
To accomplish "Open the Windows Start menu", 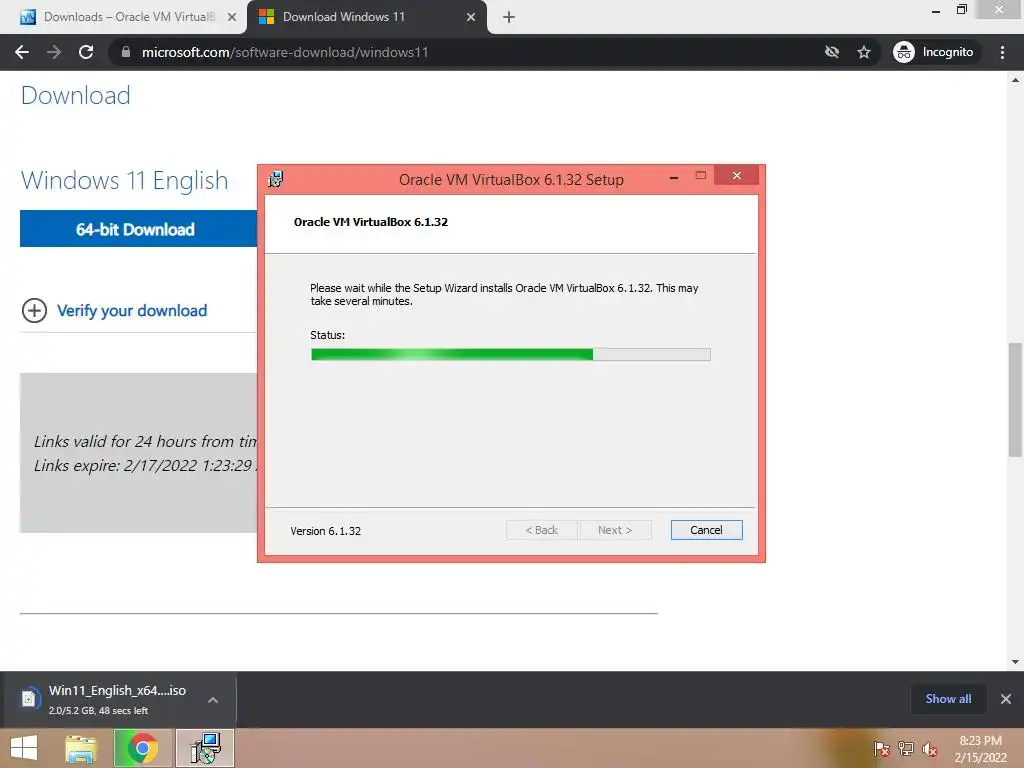I will (x=24, y=748).
